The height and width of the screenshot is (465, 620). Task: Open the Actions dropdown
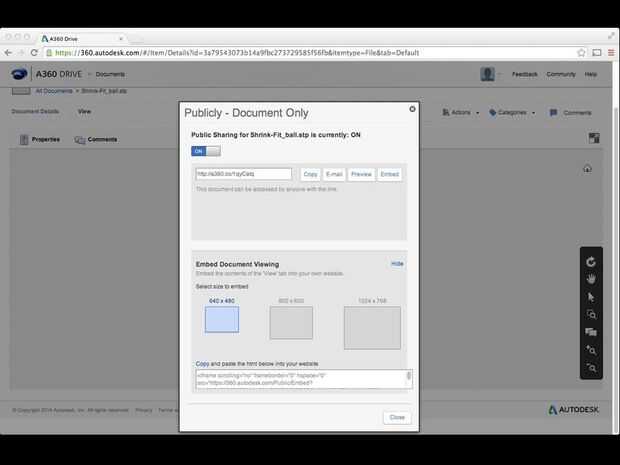pyautogui.click(x=461, y=113)
